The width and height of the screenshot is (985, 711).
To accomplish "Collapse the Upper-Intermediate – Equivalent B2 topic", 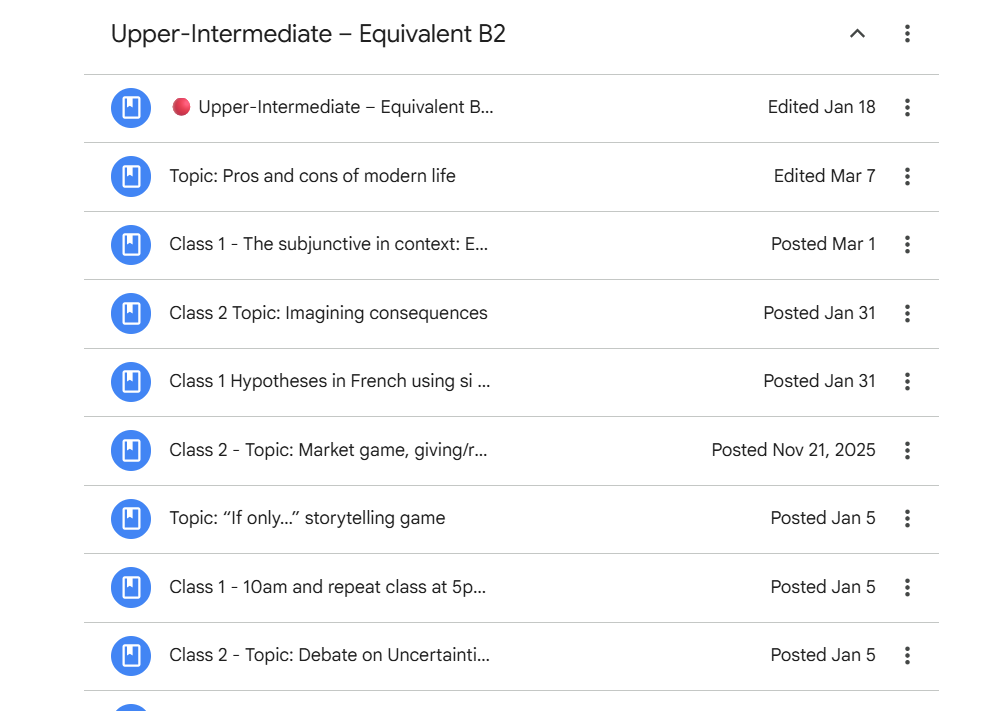I will pos(857,34).
